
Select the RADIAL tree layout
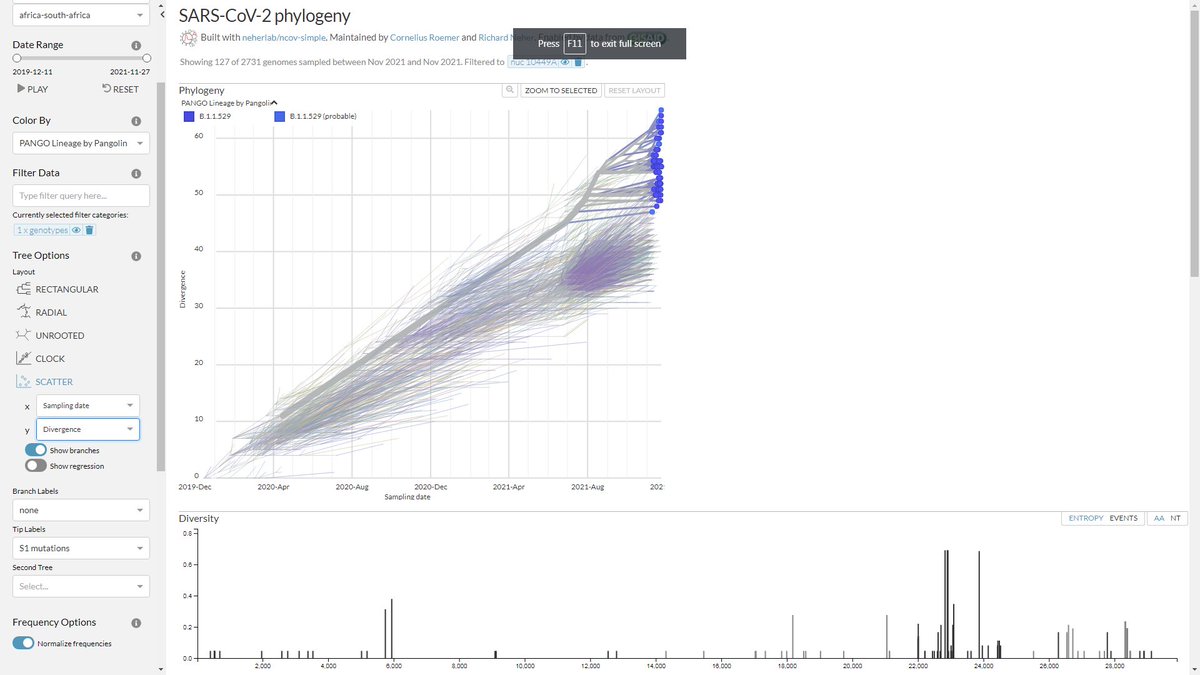tap(42, 312)
